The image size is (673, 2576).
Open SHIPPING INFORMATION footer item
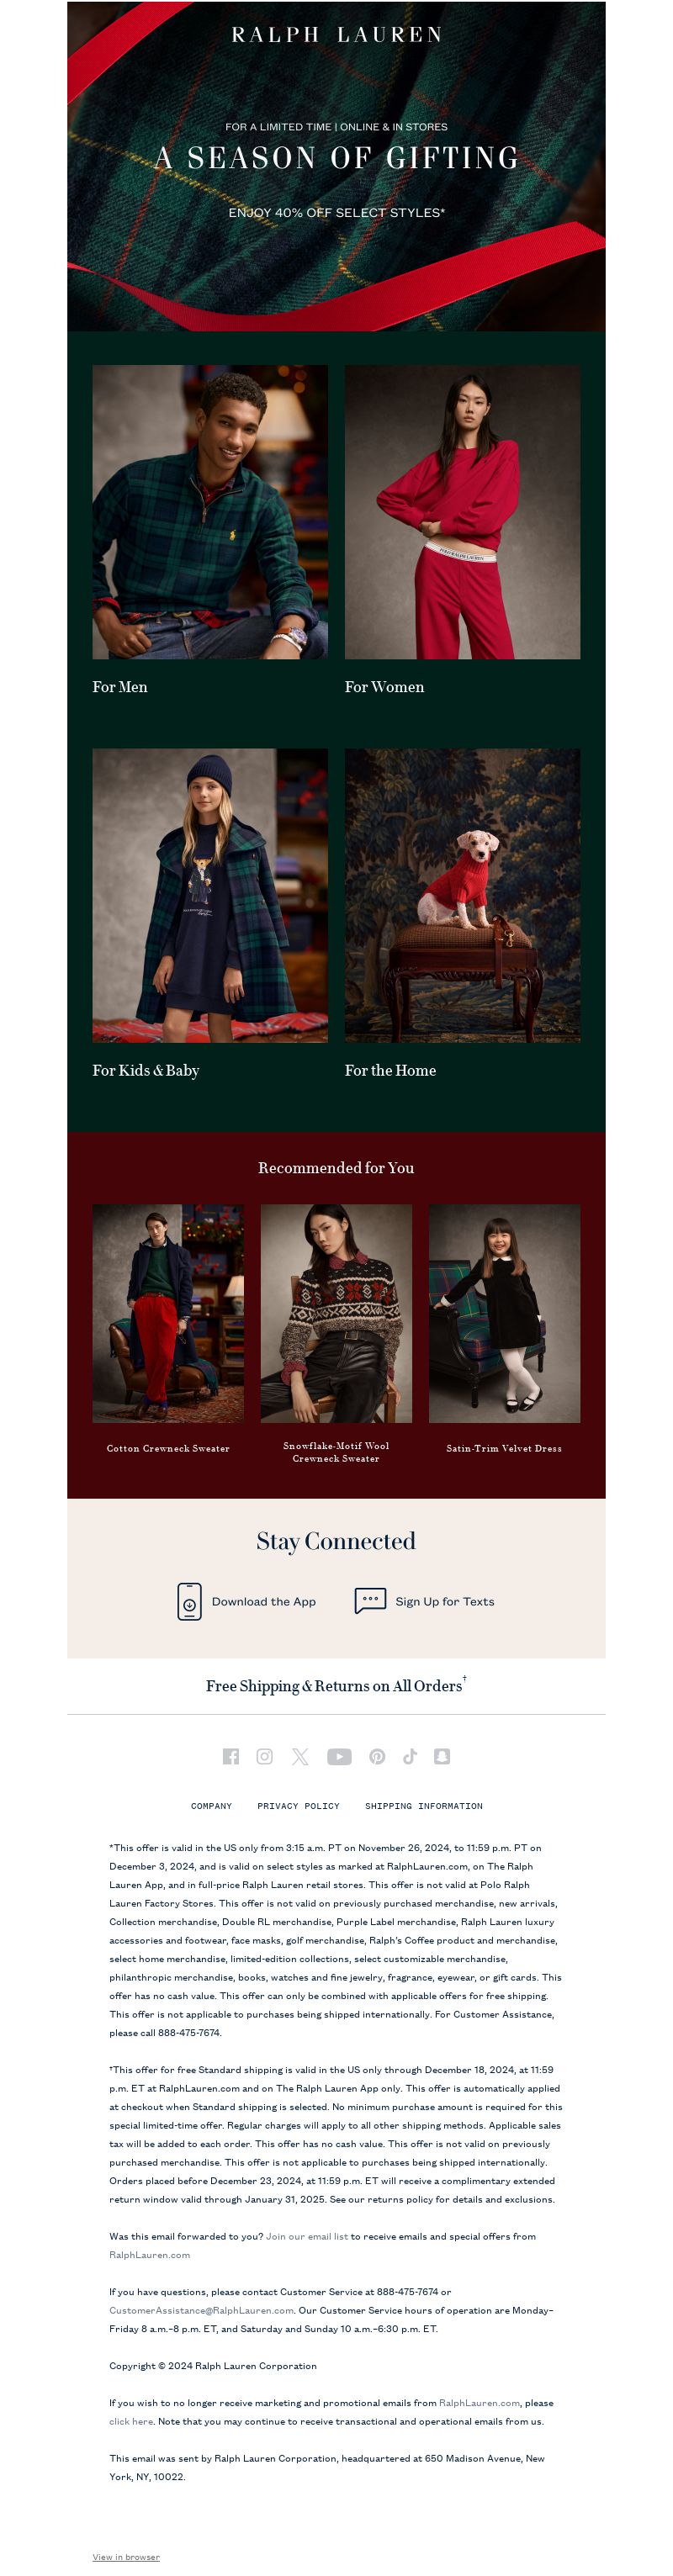tap(423, 1806)
